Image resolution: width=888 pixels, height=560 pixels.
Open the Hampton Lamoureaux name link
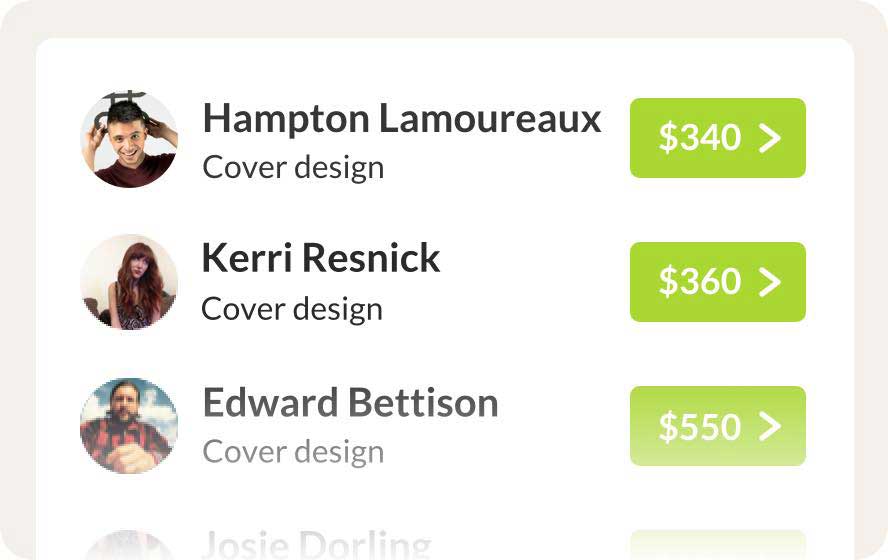click(x=402, y=119)
